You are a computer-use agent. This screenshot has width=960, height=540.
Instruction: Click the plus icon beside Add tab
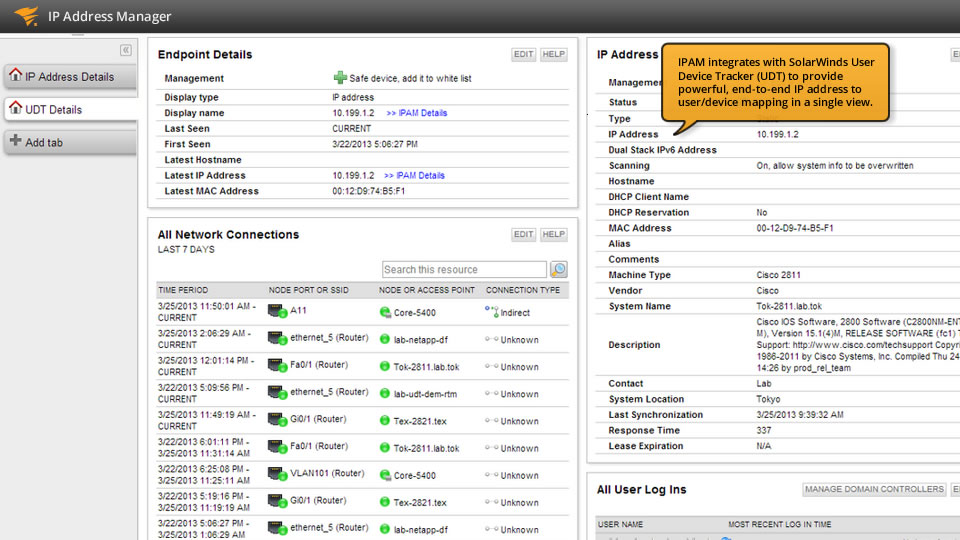tap(16, 141)
